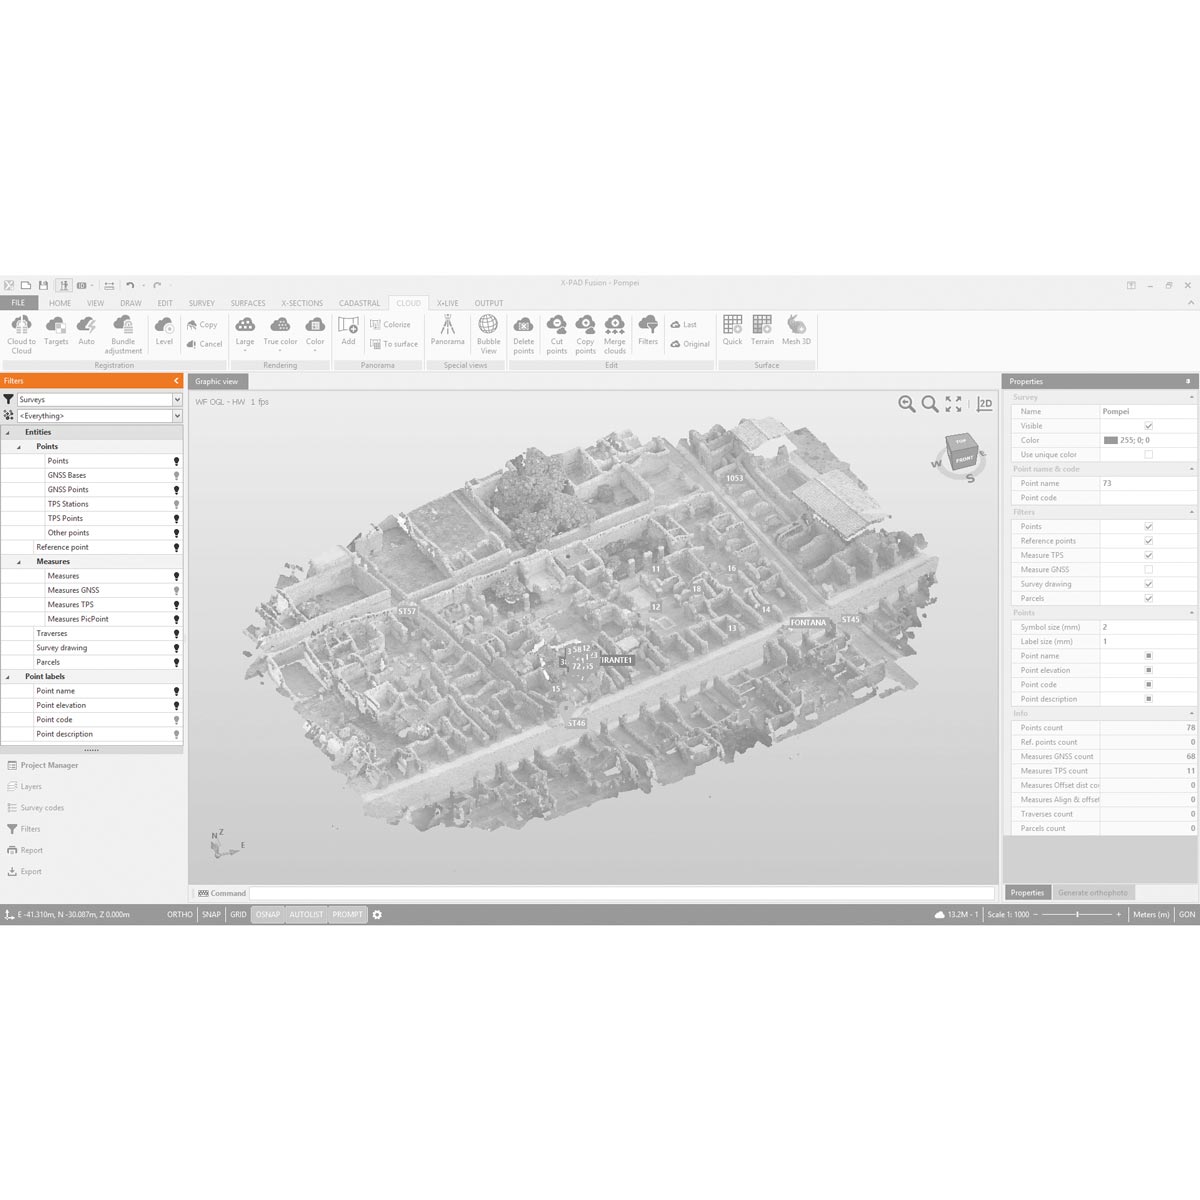
Task: Select the Bundle adjustment tool
Action: 123,326
